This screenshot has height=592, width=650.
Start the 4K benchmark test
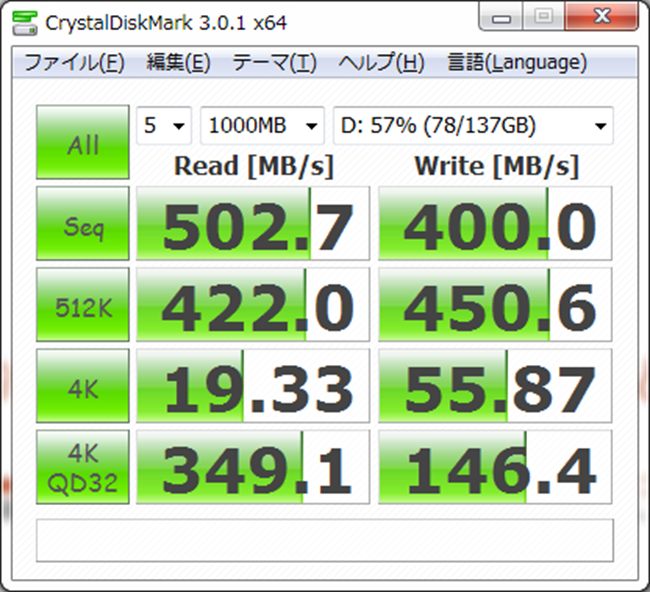(x=83, y=386)
